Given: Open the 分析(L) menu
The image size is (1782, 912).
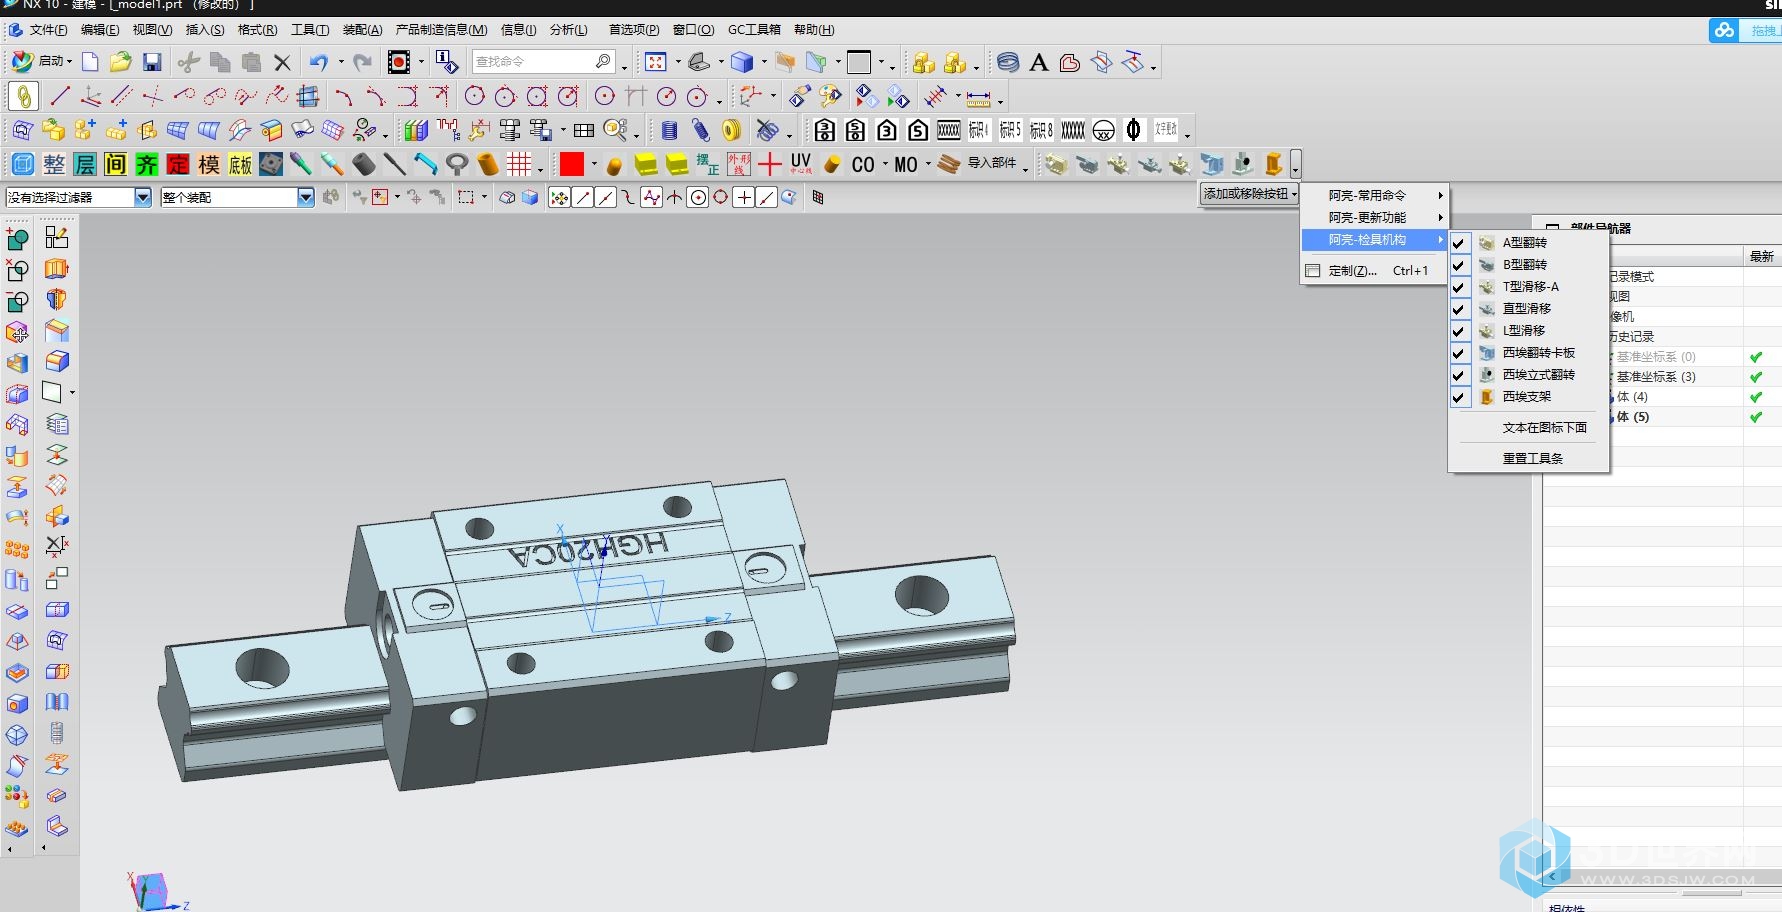Looking at the screenshot, I should (x=569, y=30).
